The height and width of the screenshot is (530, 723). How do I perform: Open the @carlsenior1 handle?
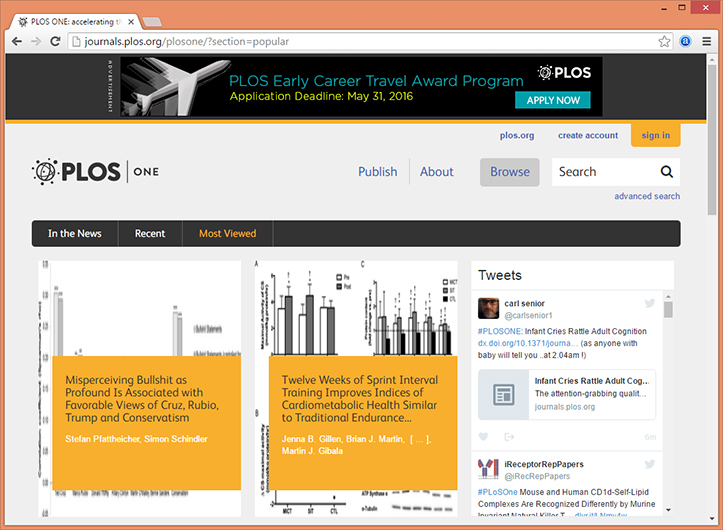(528, 316)
